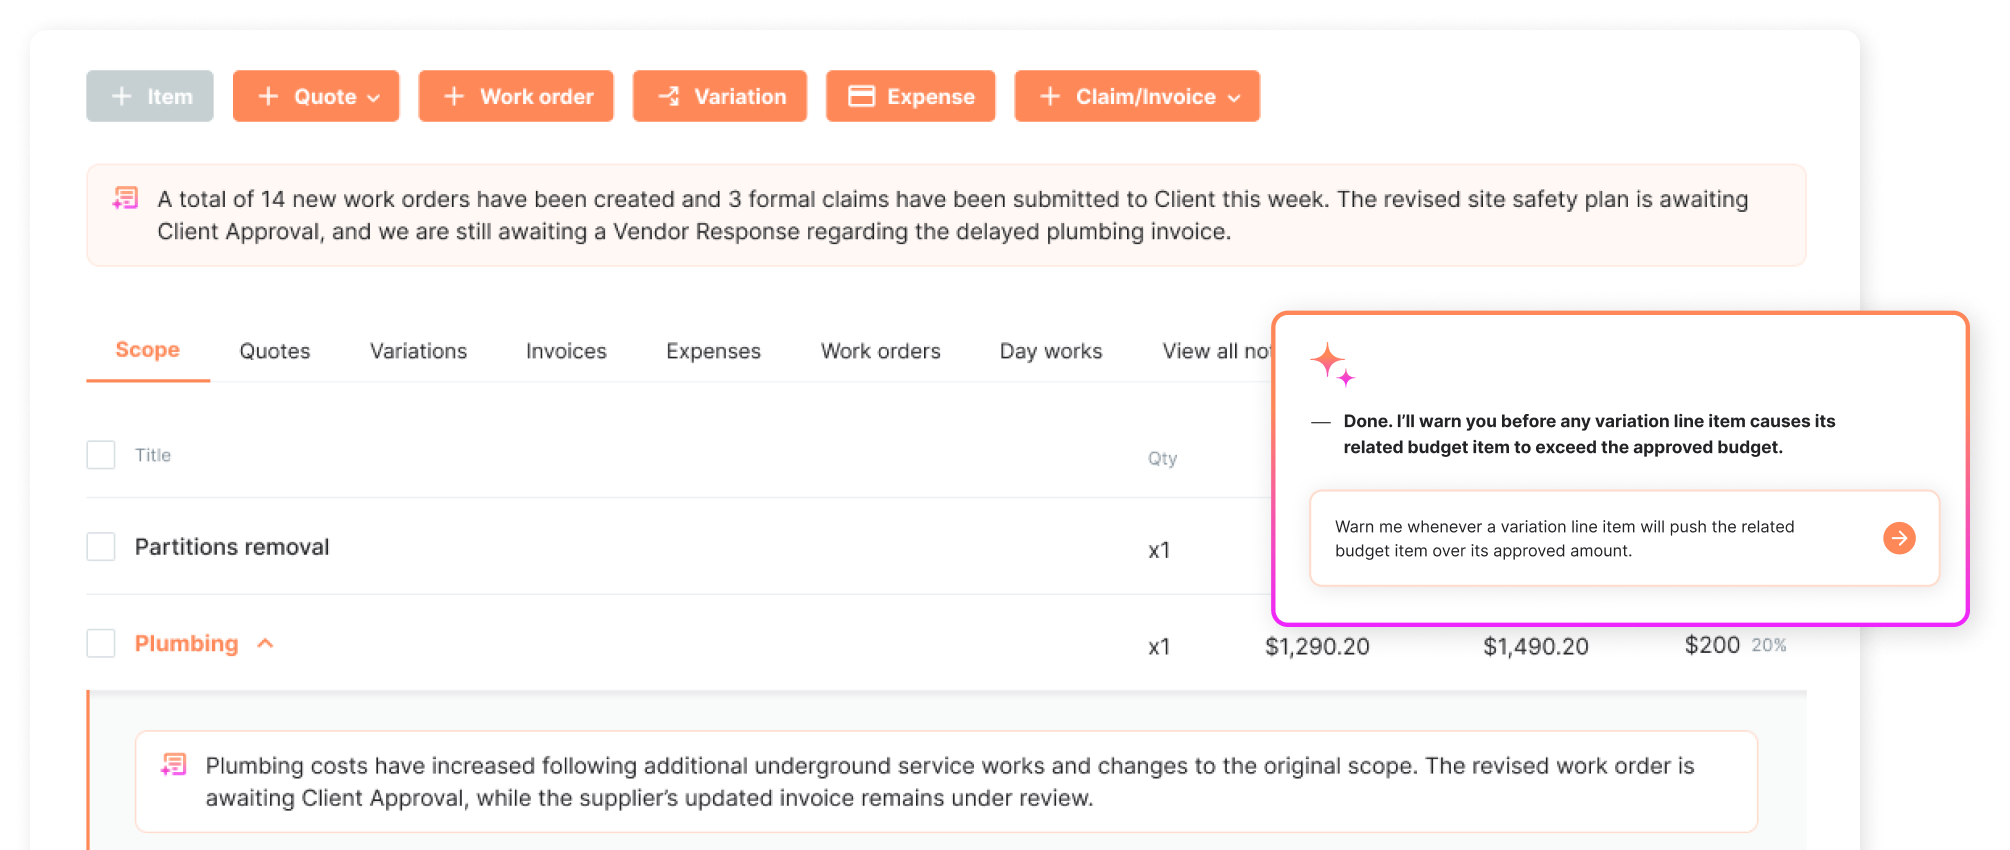The width and height of the screenshot is (2010, 850).
Task: Click the disabled Item button
Action: [150, 96]
